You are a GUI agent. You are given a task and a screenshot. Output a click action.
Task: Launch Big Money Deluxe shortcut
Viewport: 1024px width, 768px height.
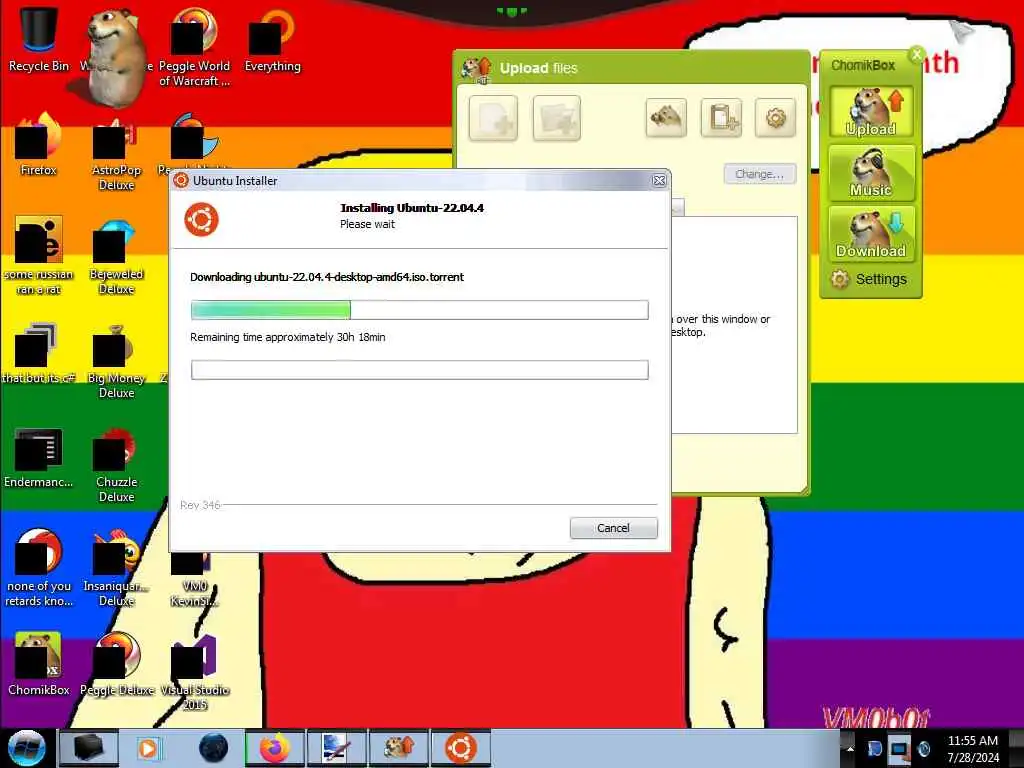116,360
